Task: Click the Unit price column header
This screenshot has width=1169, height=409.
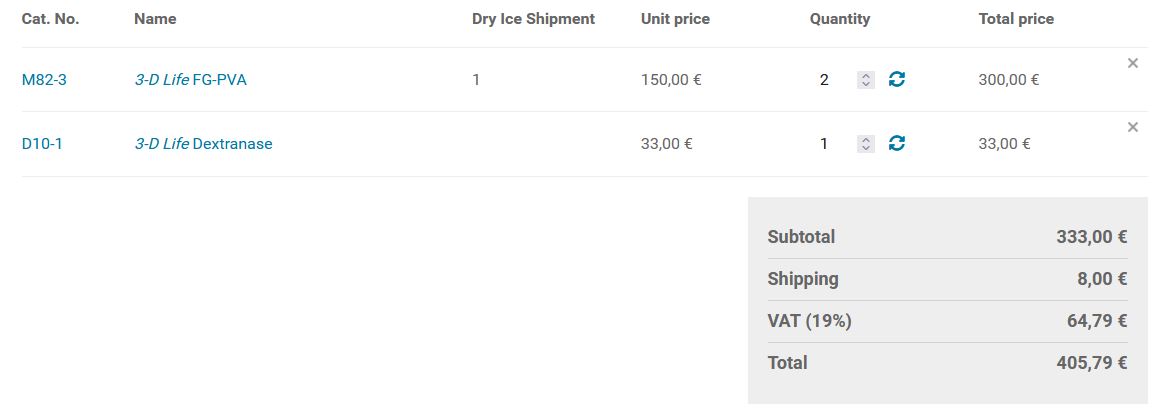Action: coord(675,19)
